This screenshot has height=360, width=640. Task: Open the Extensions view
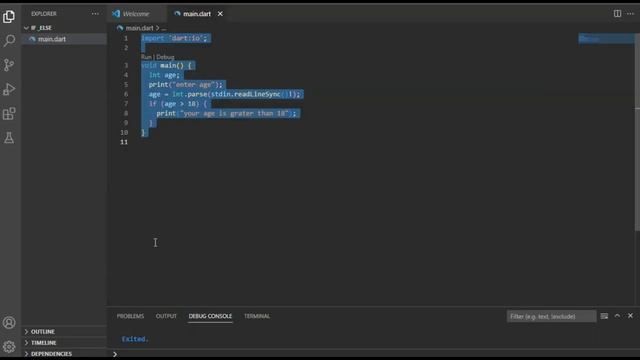(9, 113)
